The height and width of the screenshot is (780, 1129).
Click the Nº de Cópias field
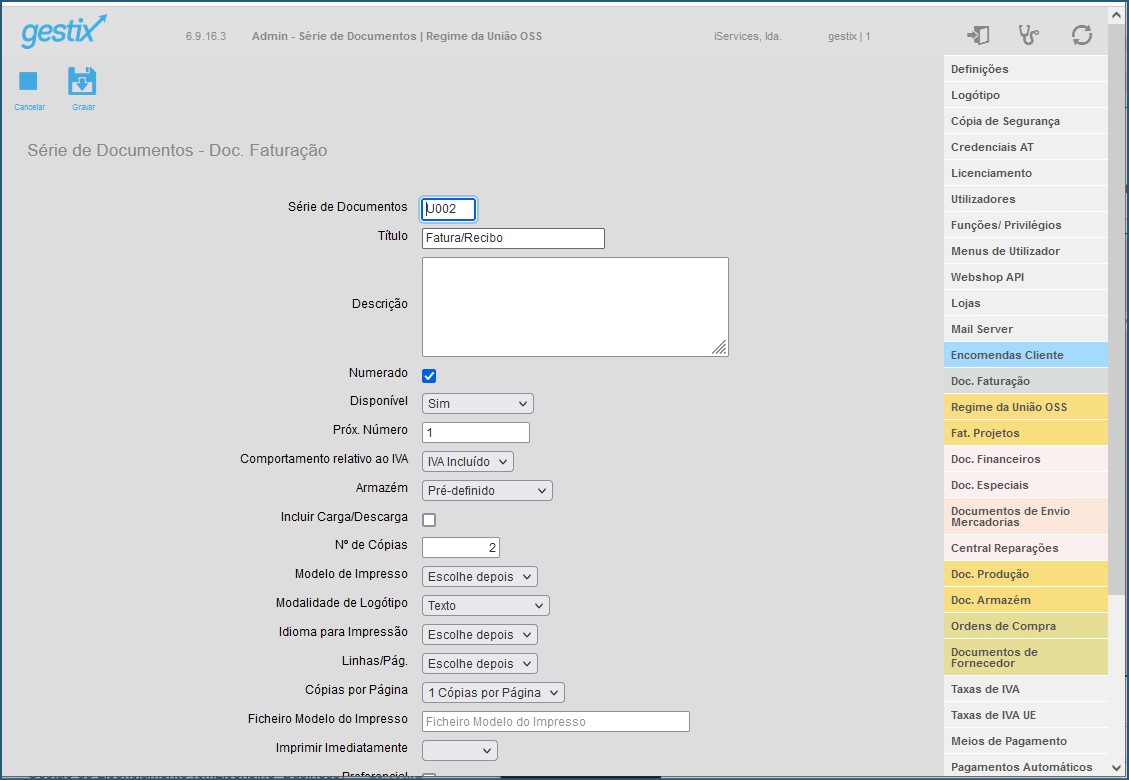(461, 547)
